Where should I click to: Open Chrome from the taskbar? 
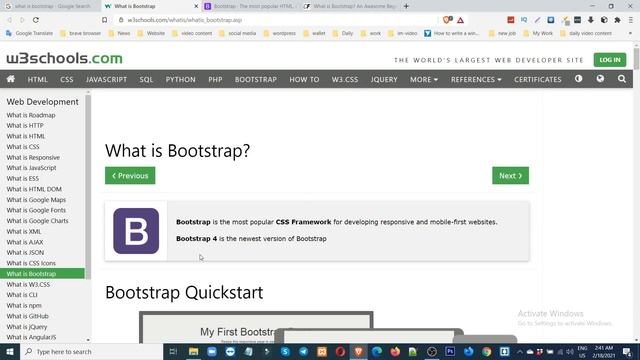coord(486,351)
